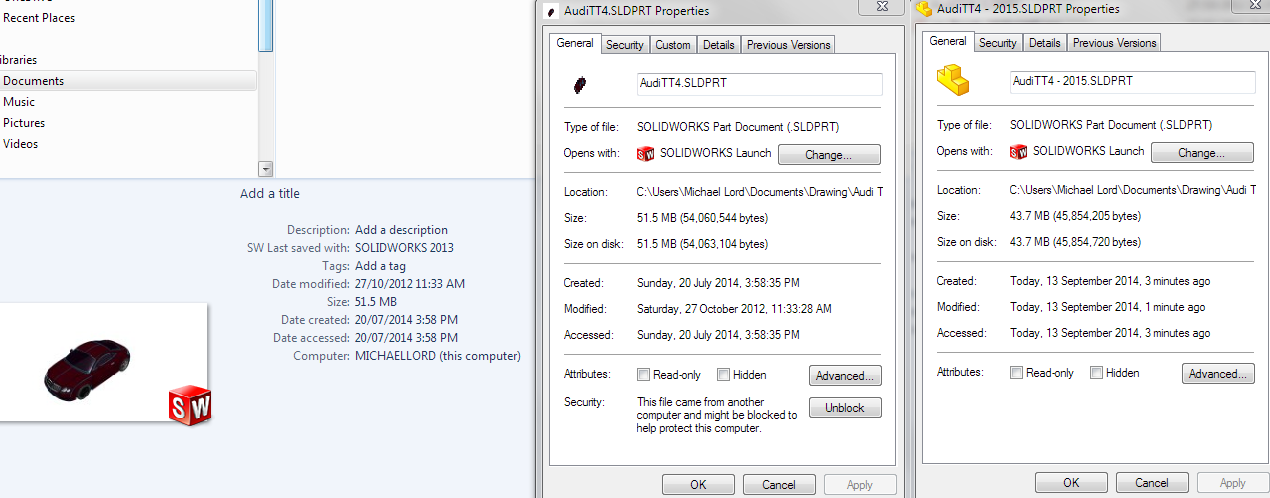1270x498 pixels.
Task: Open Previous Versions tab in 2015 dialog
Action: tap(1114, 43)
